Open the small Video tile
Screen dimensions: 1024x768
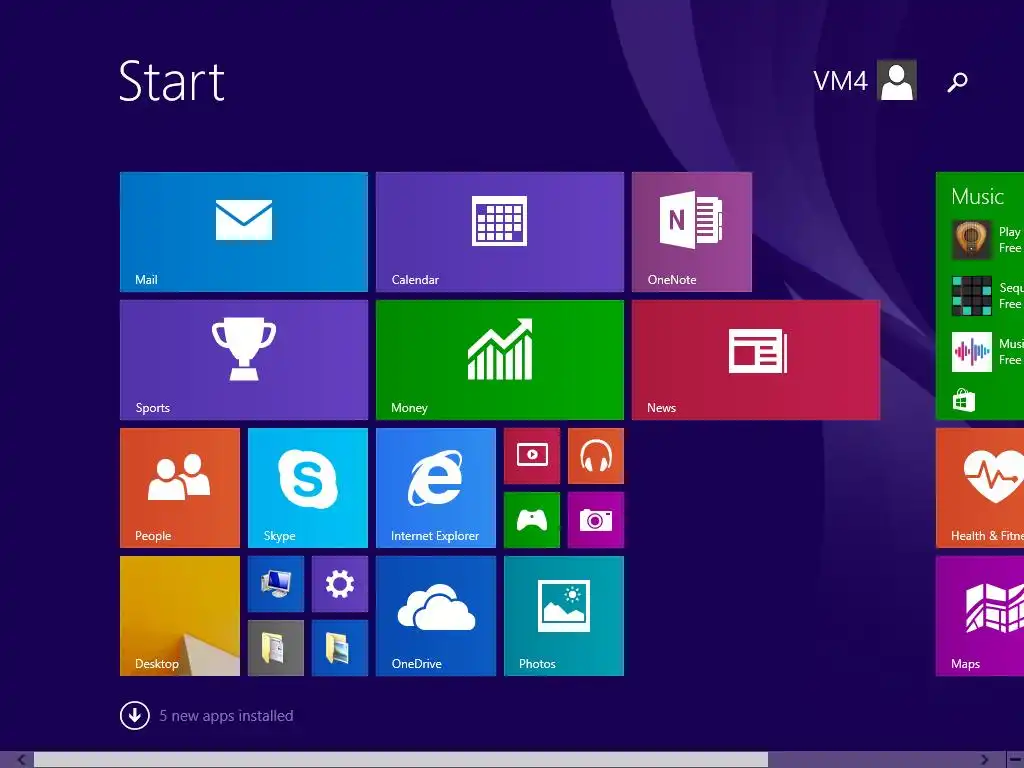[532, 456]
